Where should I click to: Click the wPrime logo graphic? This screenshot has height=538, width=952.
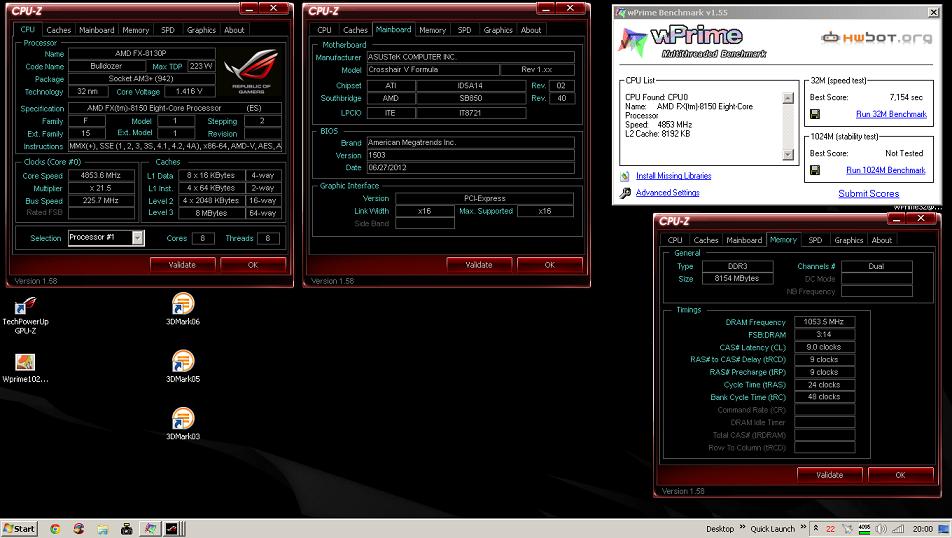pos(692,41)
